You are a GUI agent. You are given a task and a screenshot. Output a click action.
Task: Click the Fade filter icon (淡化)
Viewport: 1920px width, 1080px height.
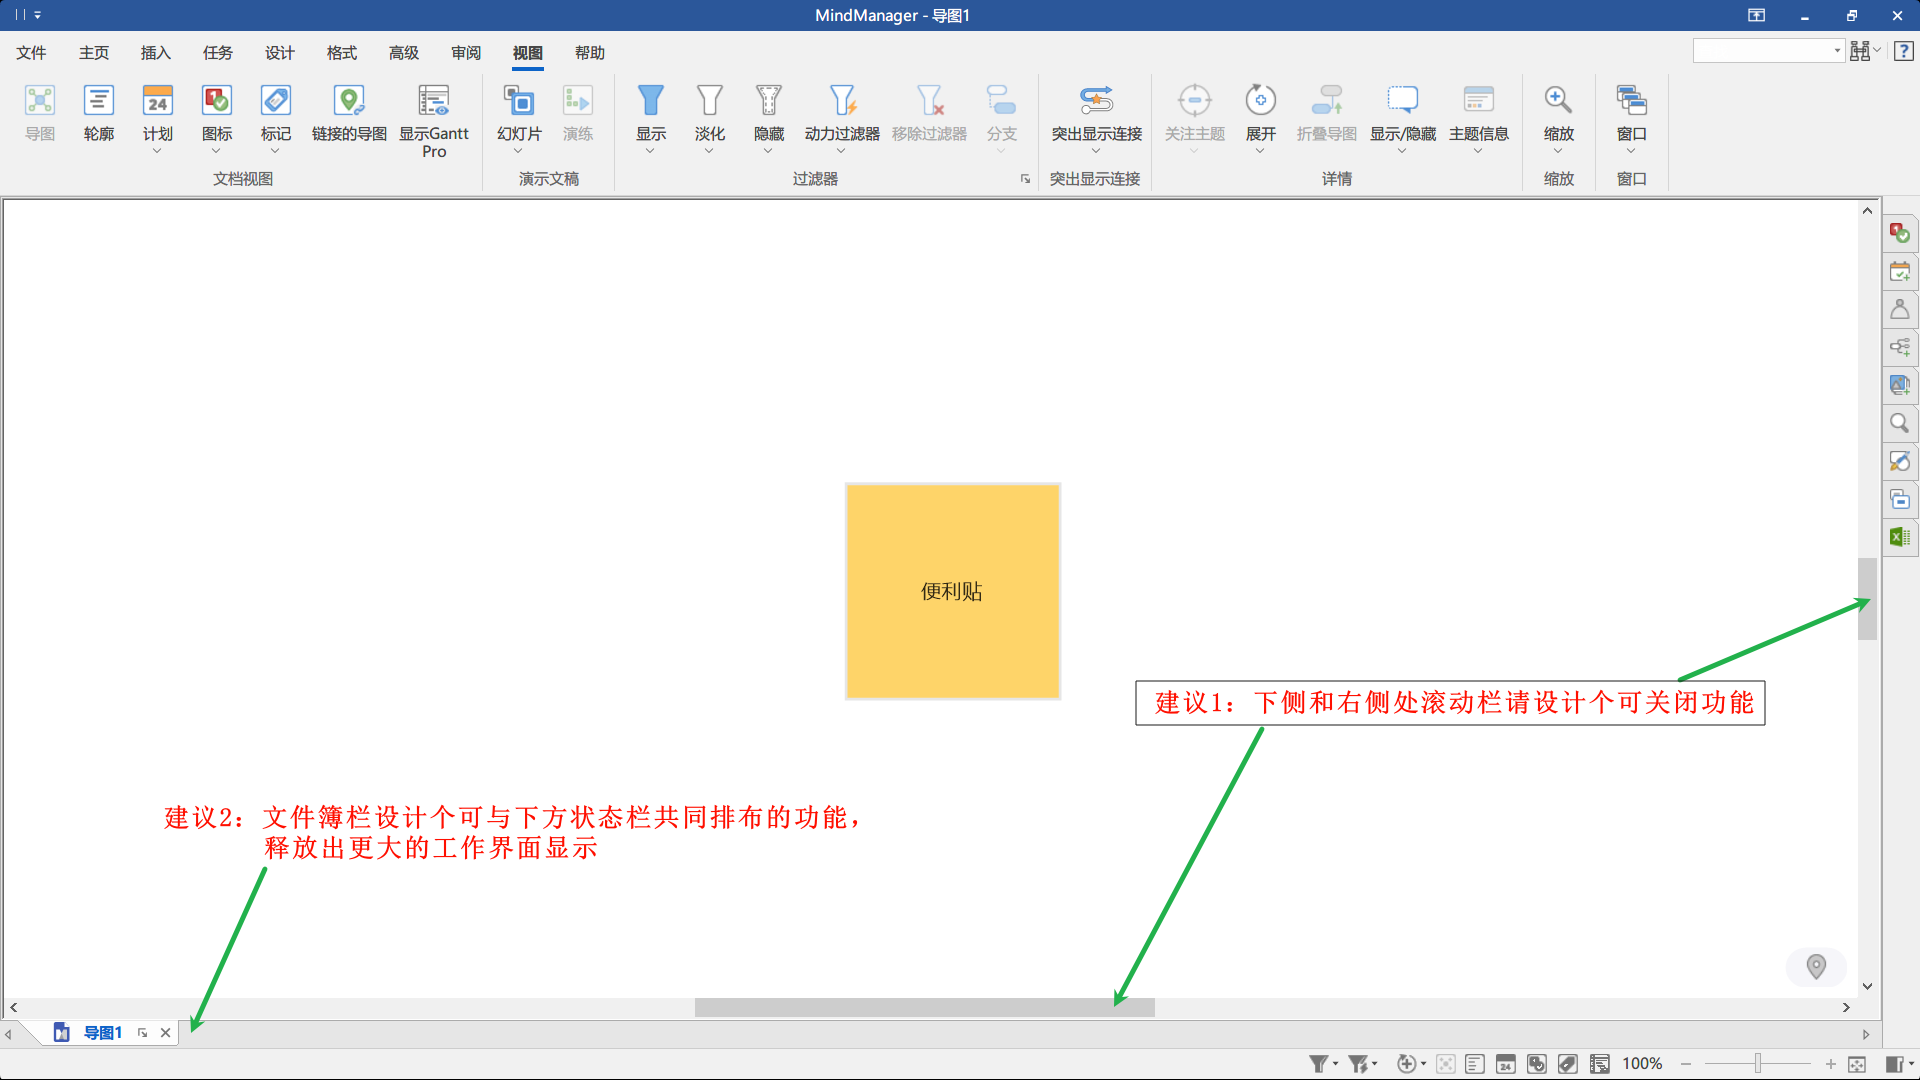tap(709, 113)
